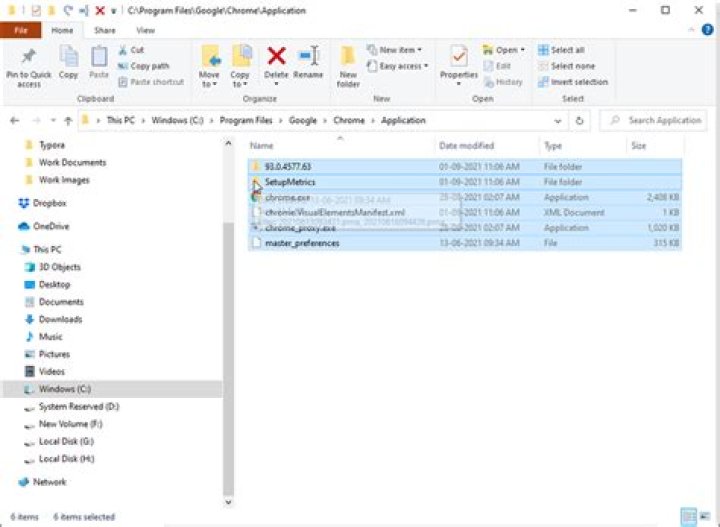Refresh the Application folder
The width and height of the screenshot is (720, 527).
[x=579, y=121]
